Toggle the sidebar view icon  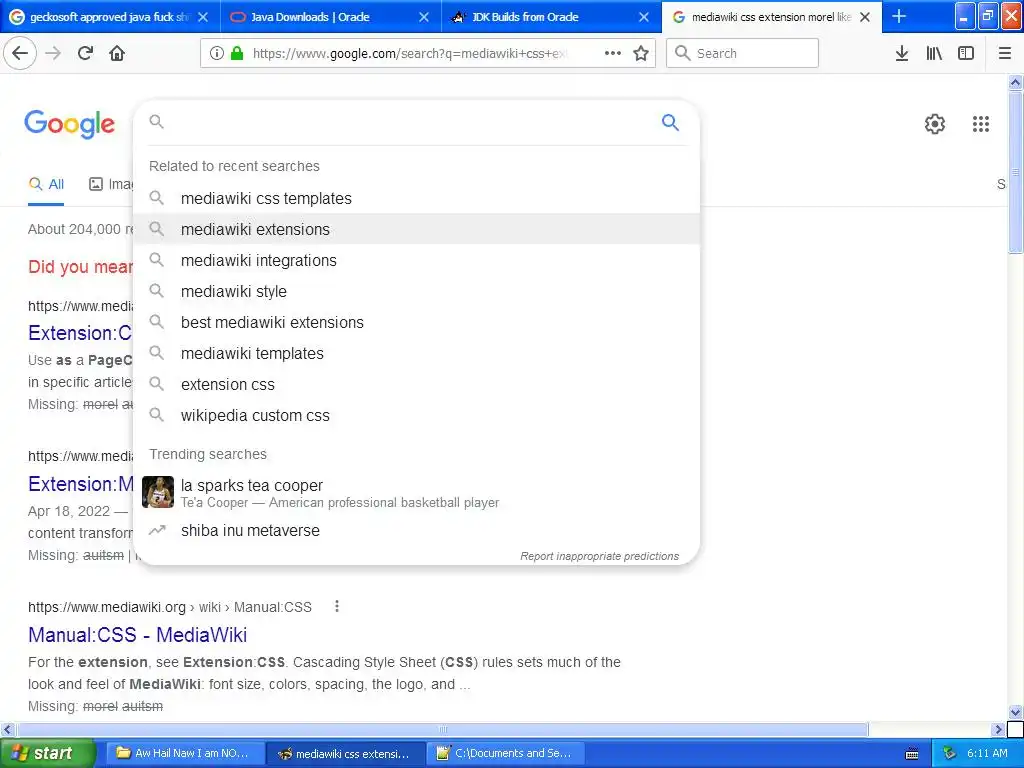click(966, 54)
